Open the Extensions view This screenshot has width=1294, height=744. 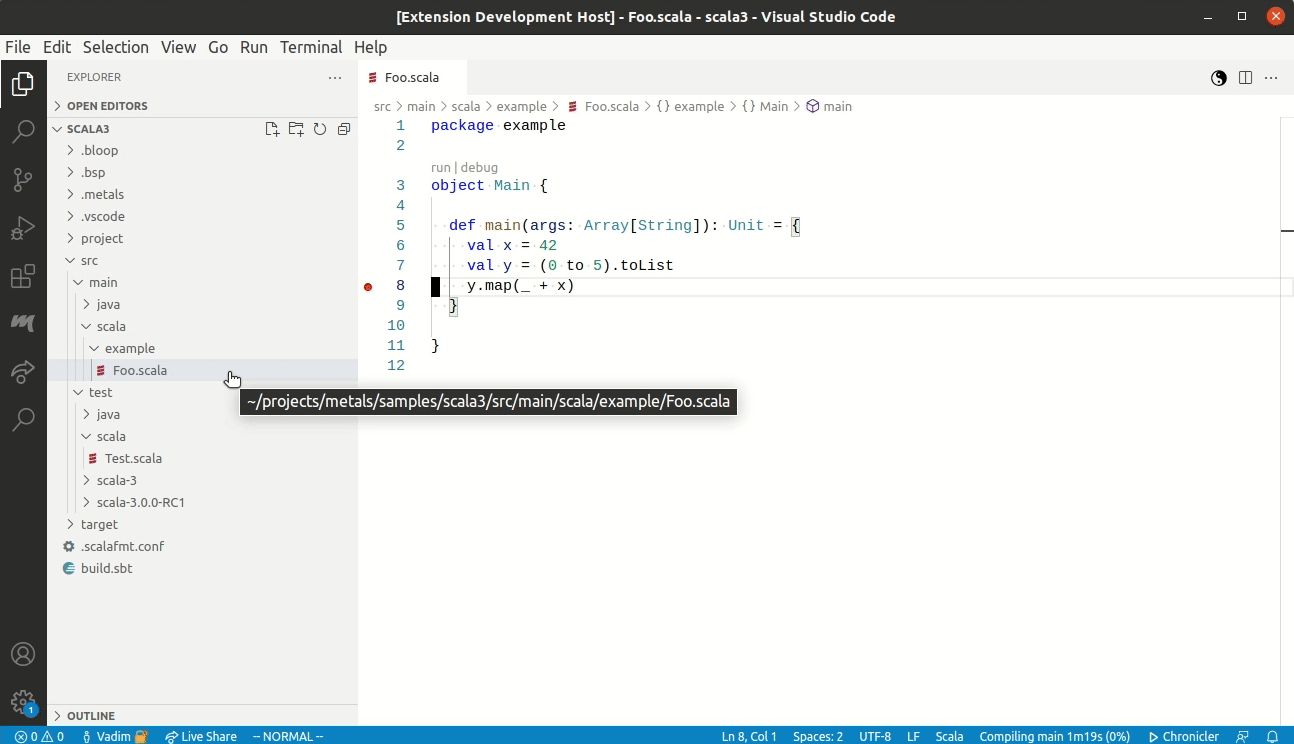23,277
